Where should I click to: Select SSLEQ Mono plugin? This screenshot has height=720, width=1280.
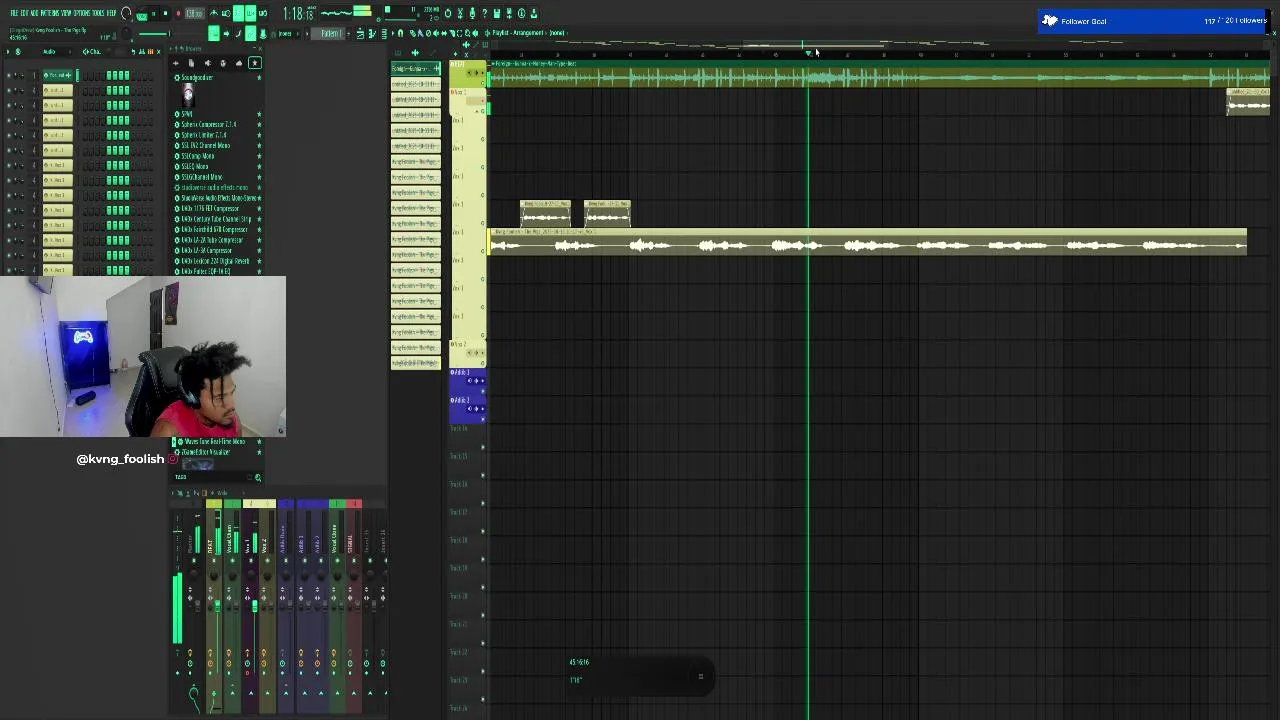[194, 166]
